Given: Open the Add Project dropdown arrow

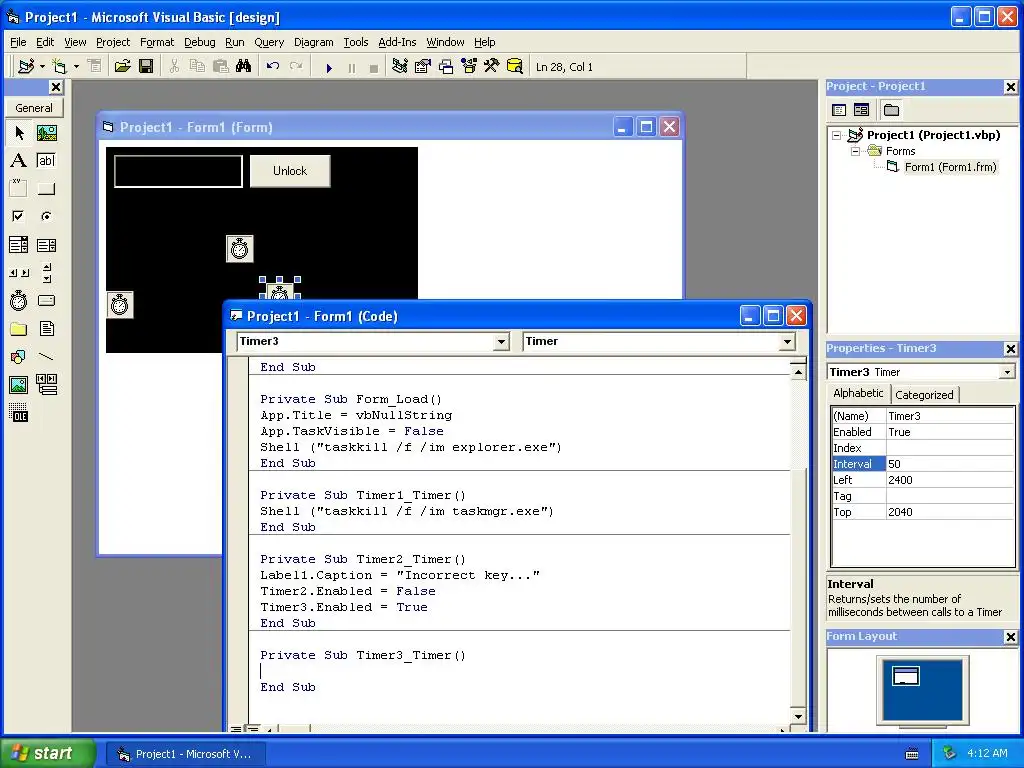Looking at the screenshot, I should (42, 67).
